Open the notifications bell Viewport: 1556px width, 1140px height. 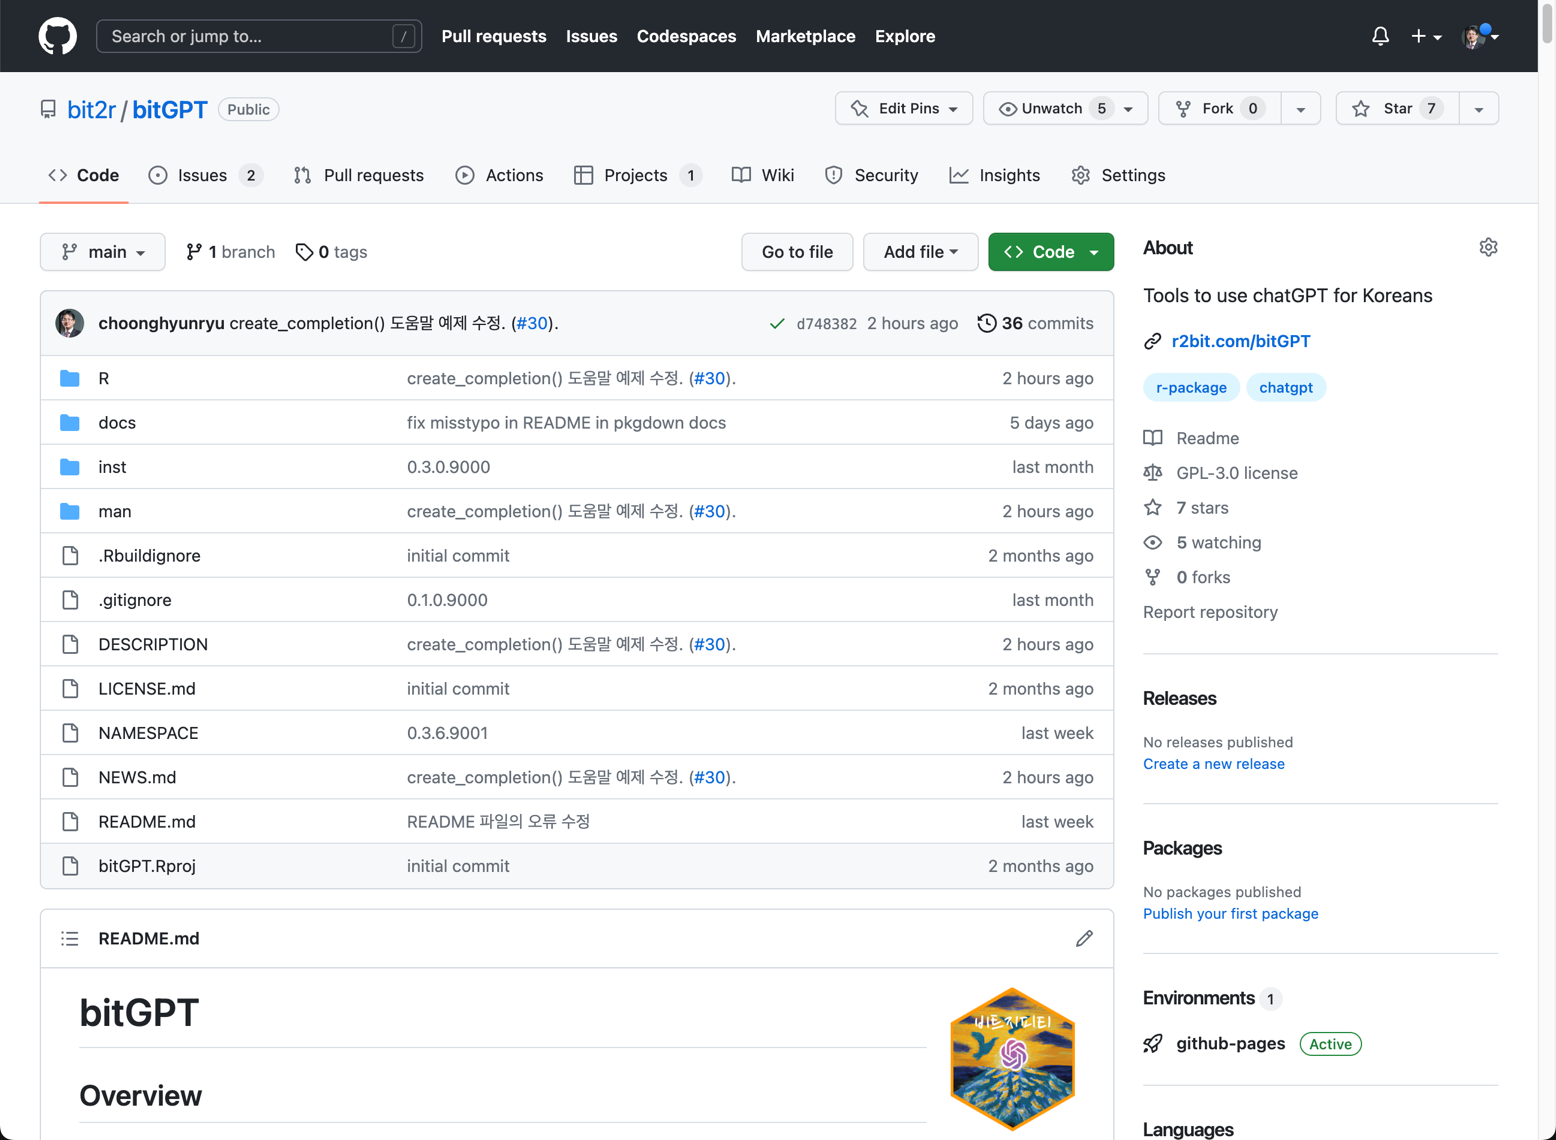(x=1380, y=36)
